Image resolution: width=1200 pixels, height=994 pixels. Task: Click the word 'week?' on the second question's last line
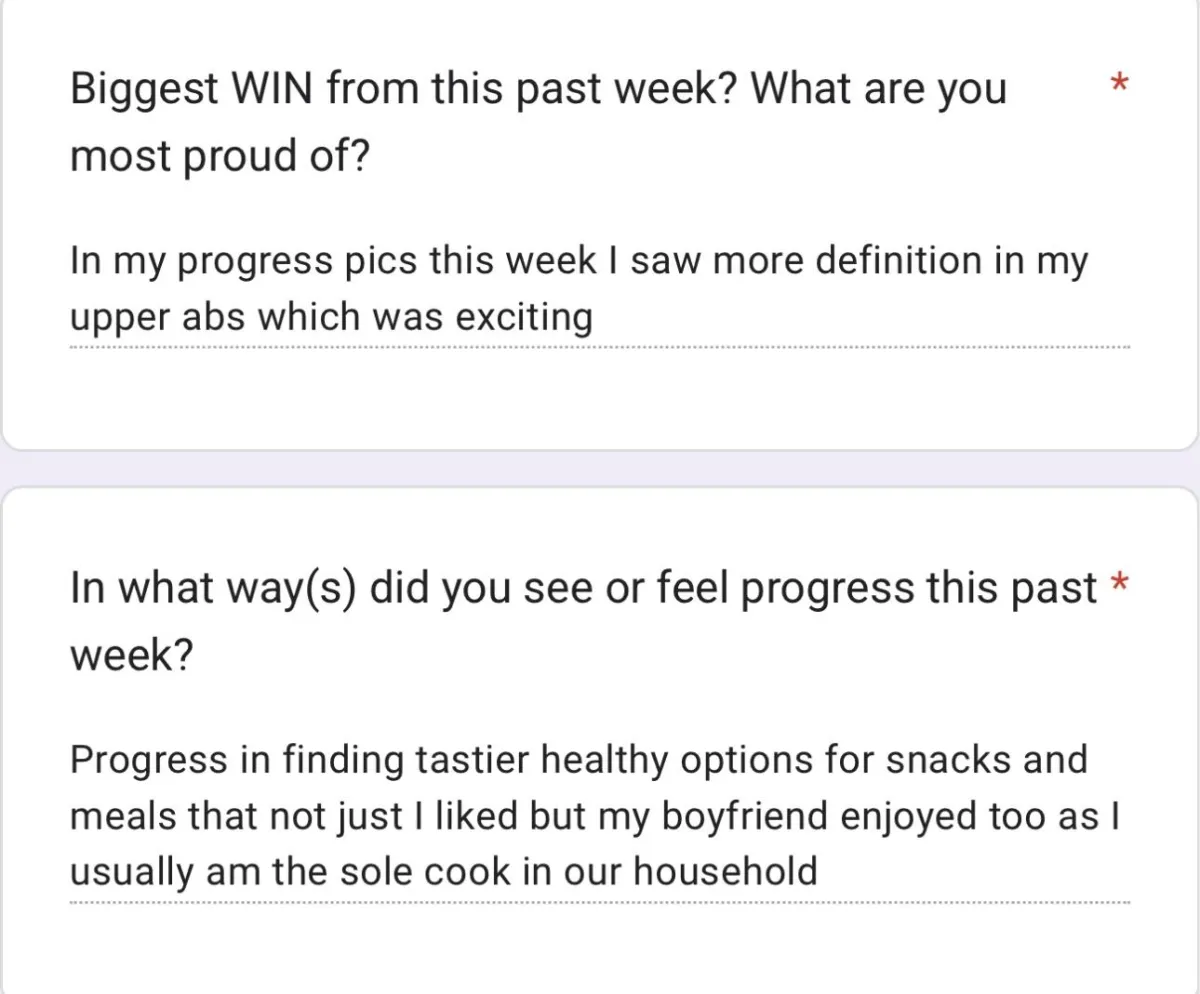pos(131,656)
